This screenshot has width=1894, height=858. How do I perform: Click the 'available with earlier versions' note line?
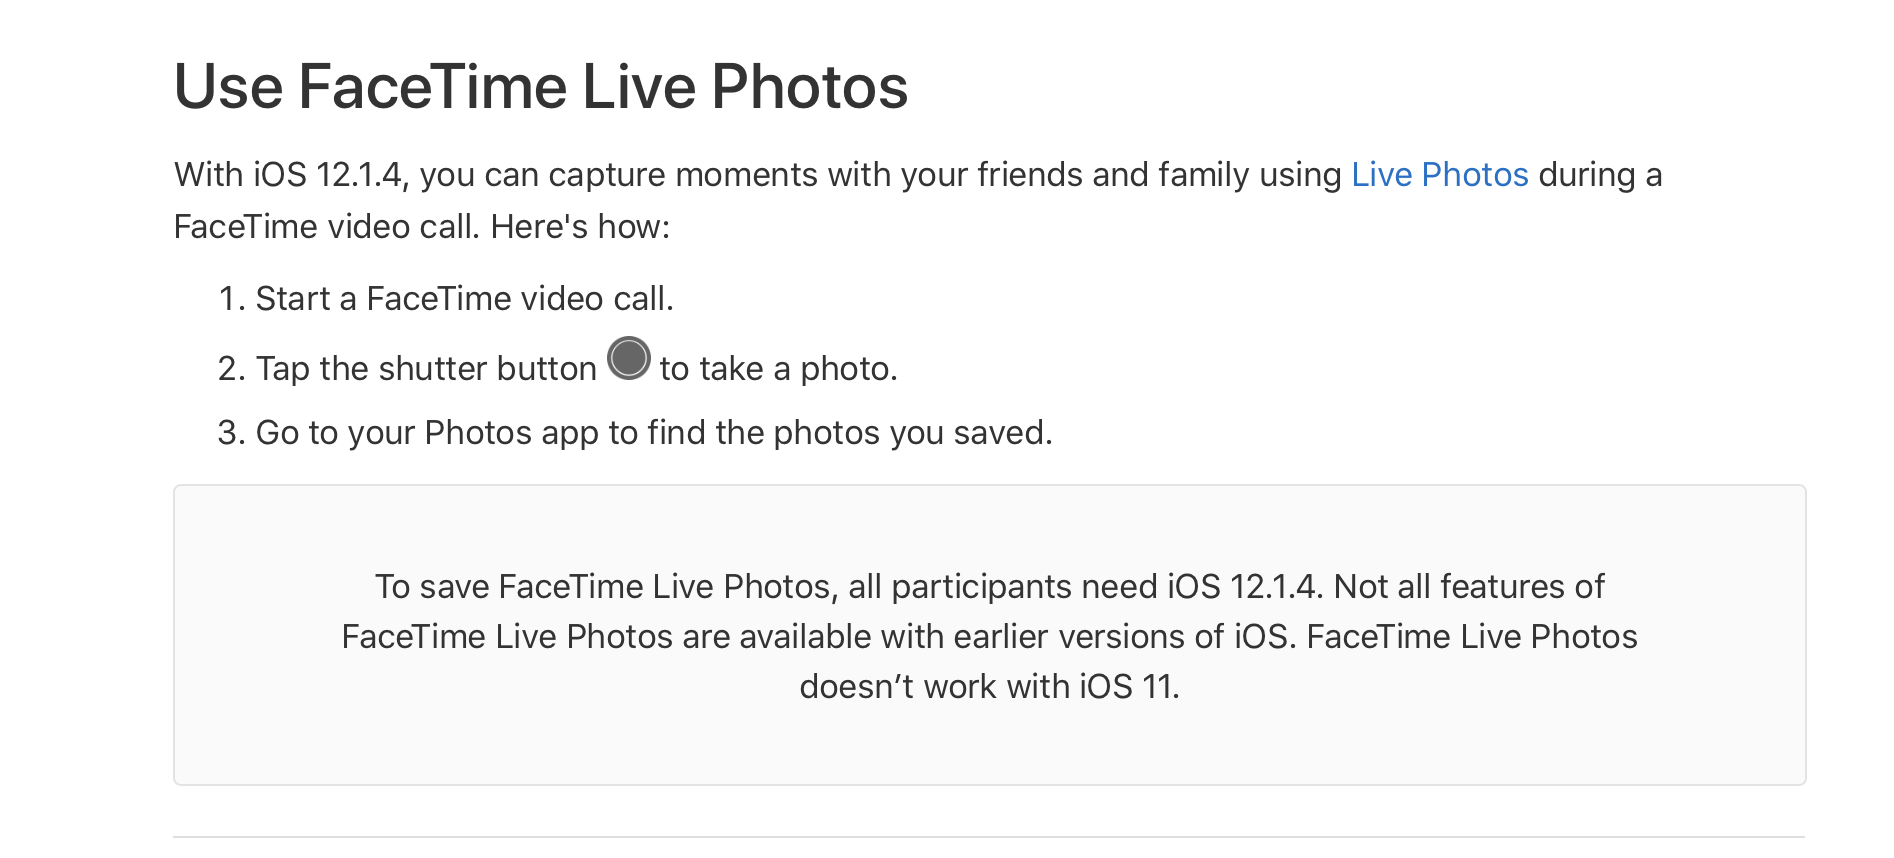click(x=990, y=636)
